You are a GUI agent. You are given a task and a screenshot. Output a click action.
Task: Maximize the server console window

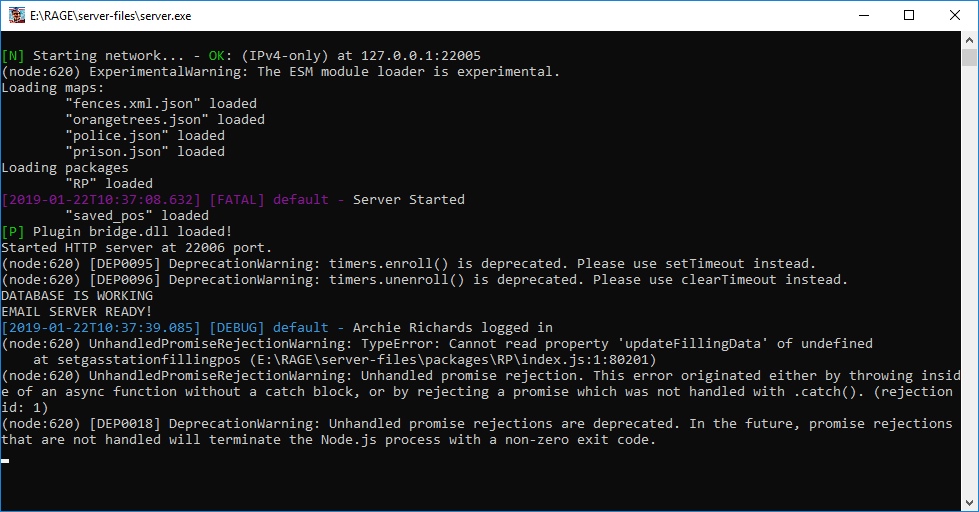coord(909,15)
